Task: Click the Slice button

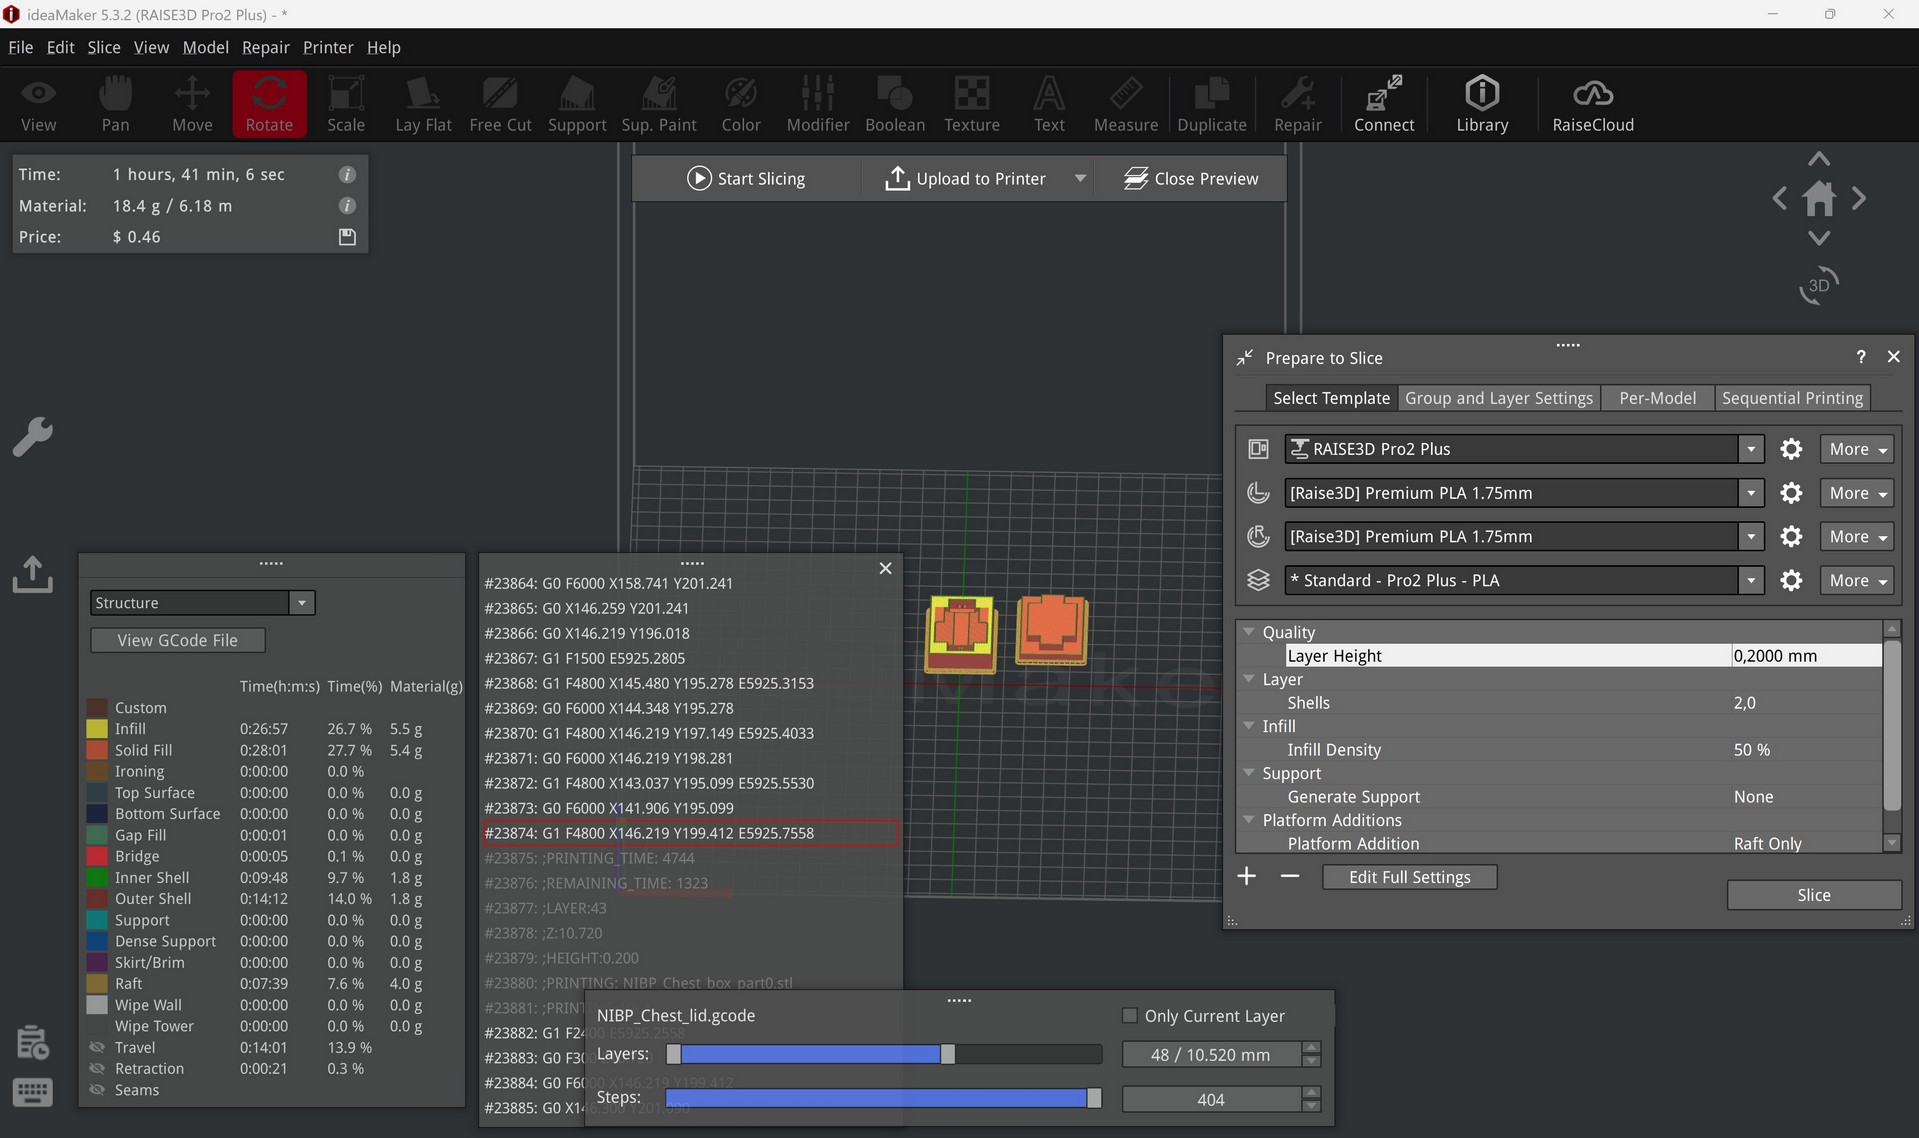Action: tap(1813, 895)
